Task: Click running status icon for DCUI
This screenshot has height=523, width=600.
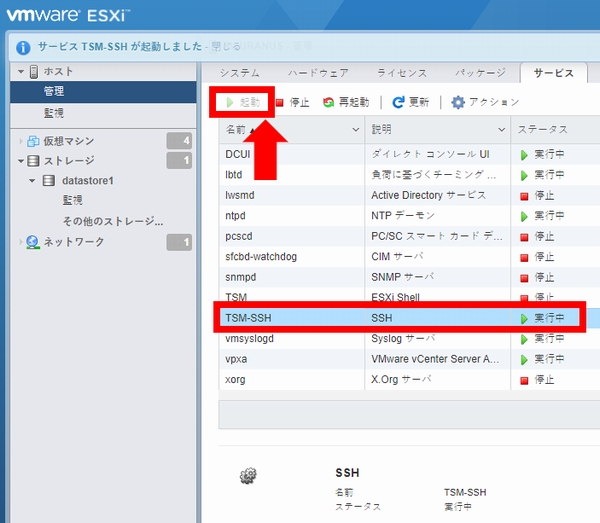Action: (x=524, y=155)
